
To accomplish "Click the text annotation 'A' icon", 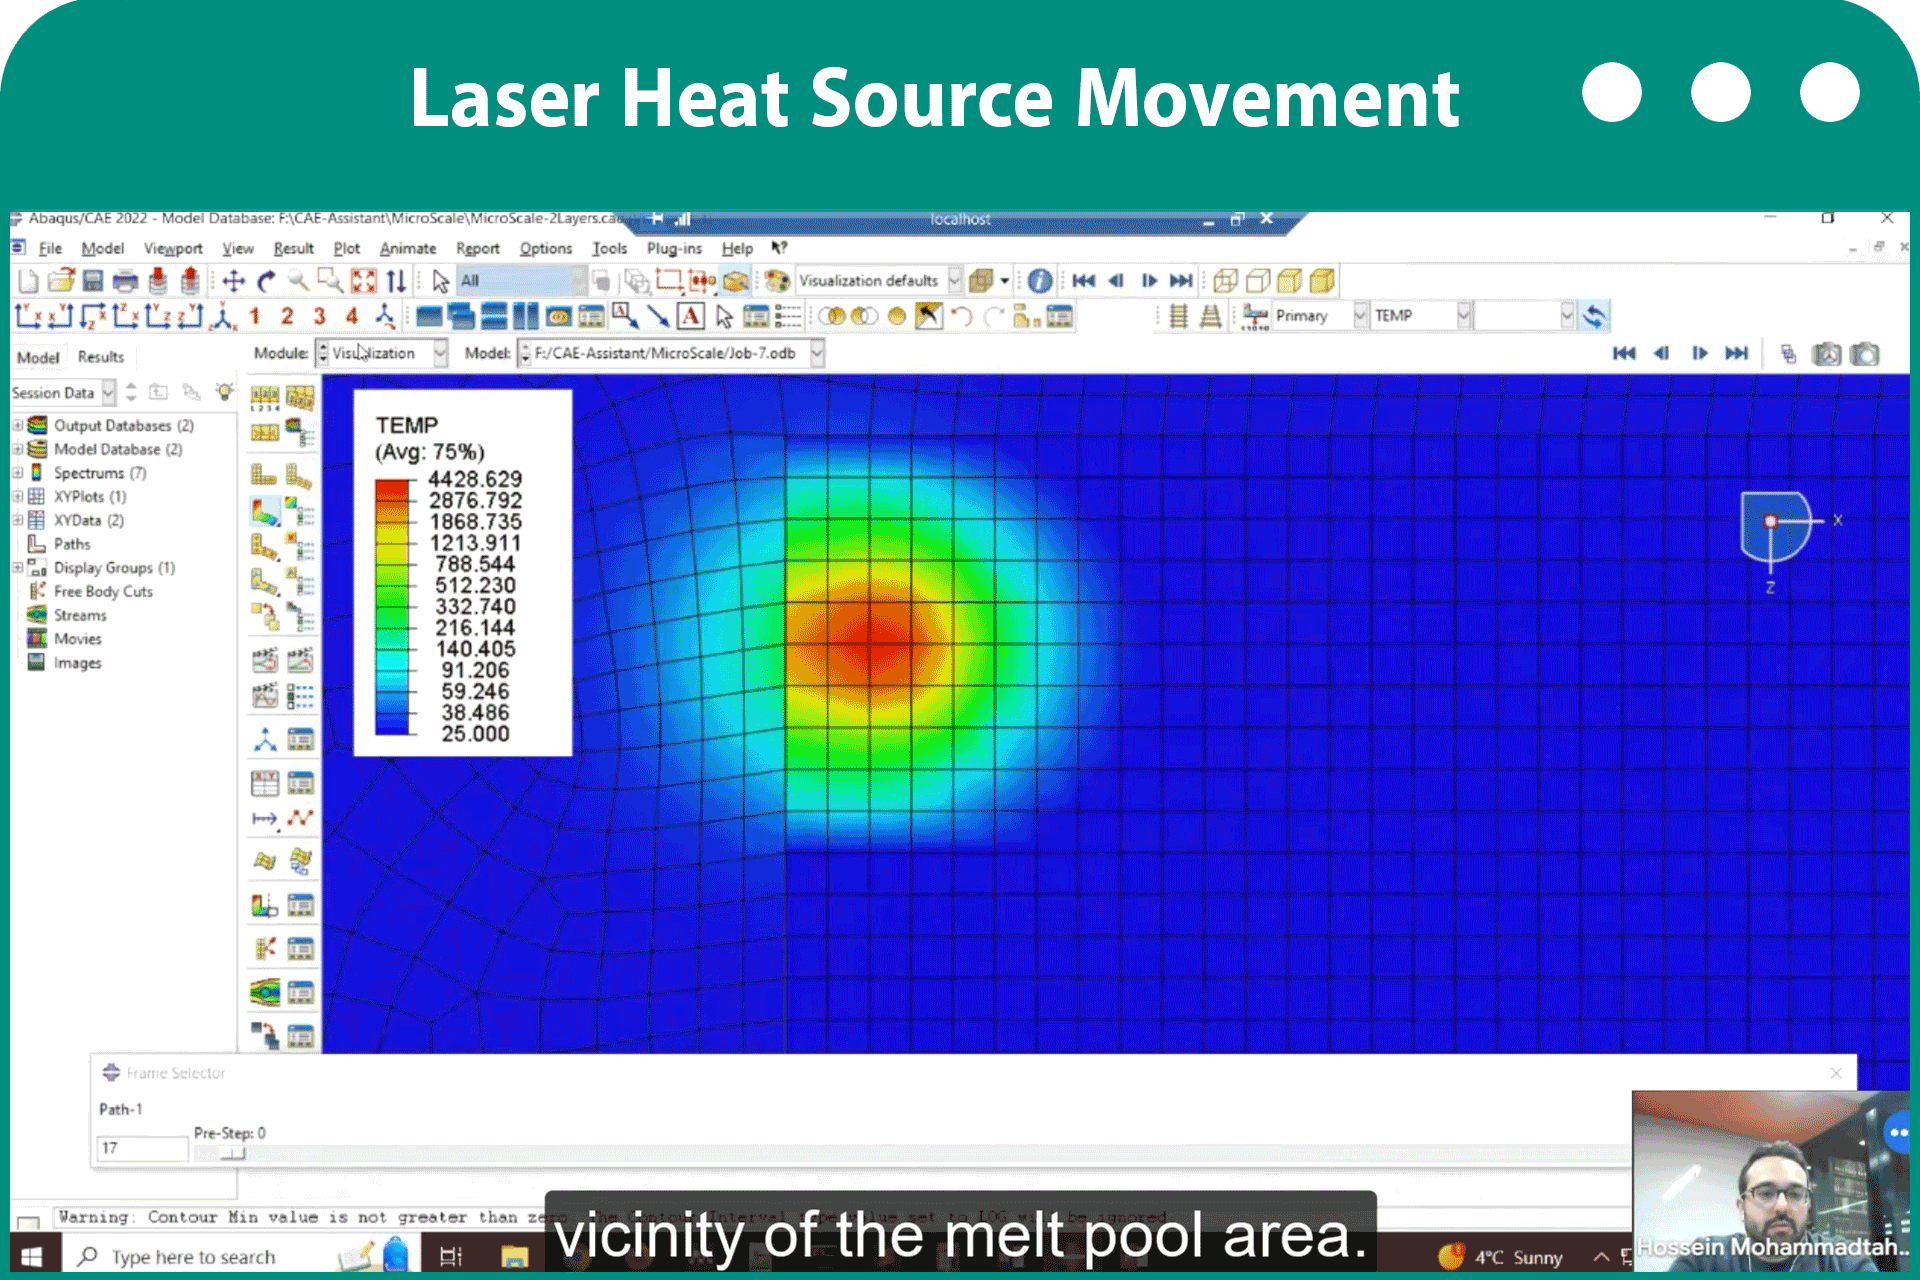I will click(690, 317).
